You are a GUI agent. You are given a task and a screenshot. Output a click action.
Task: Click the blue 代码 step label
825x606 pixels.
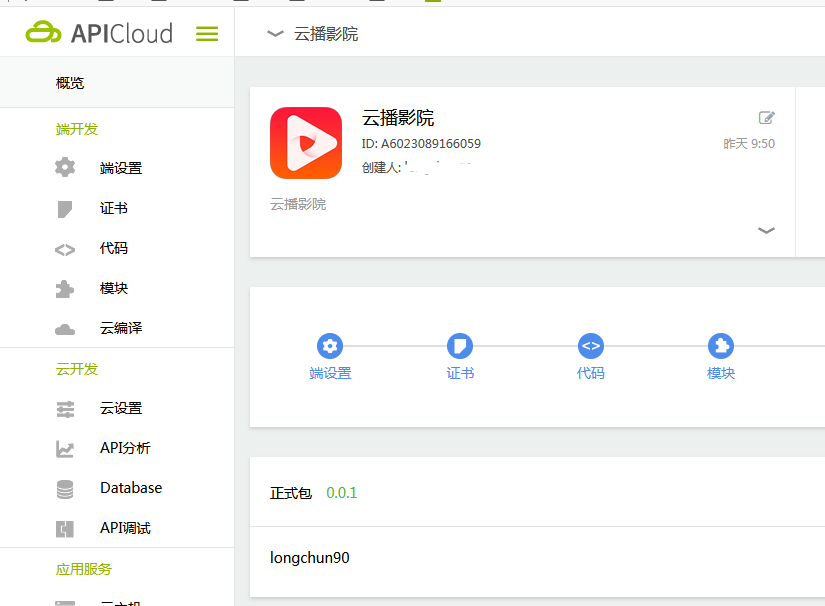(590, 373)
